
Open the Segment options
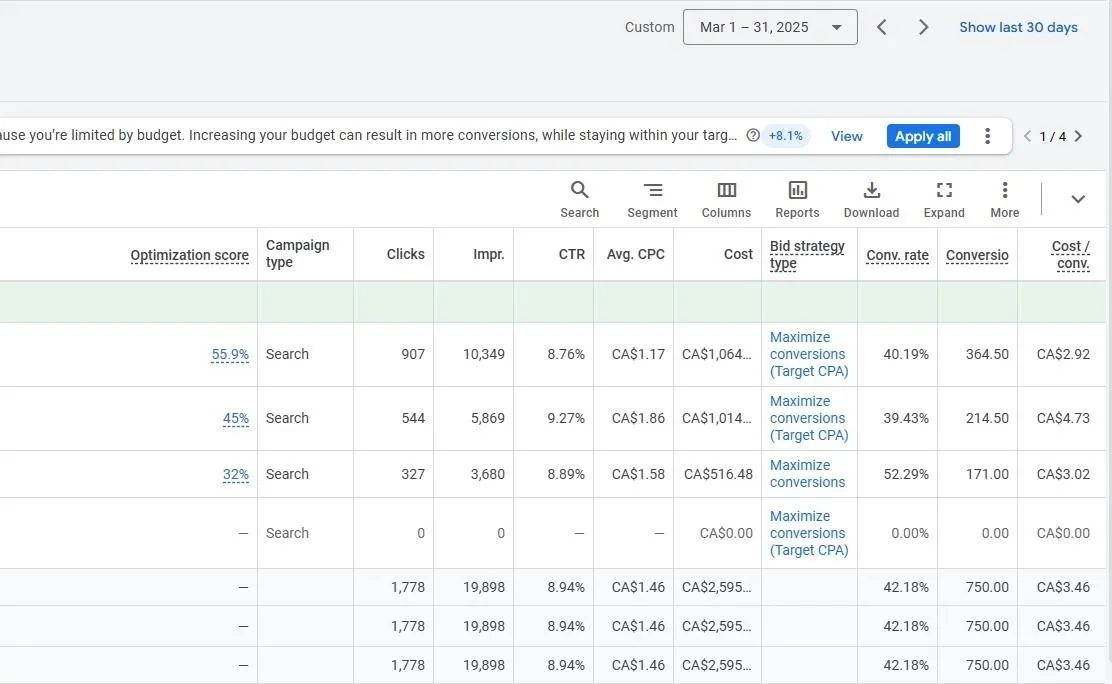click(x=652, y=199)
